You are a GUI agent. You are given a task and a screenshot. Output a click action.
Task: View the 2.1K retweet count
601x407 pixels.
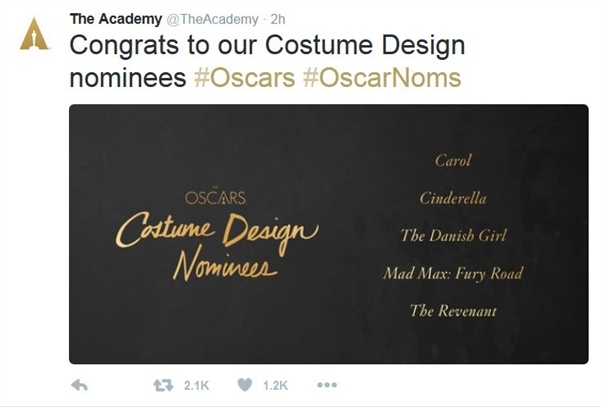click(x=196, y=386)
